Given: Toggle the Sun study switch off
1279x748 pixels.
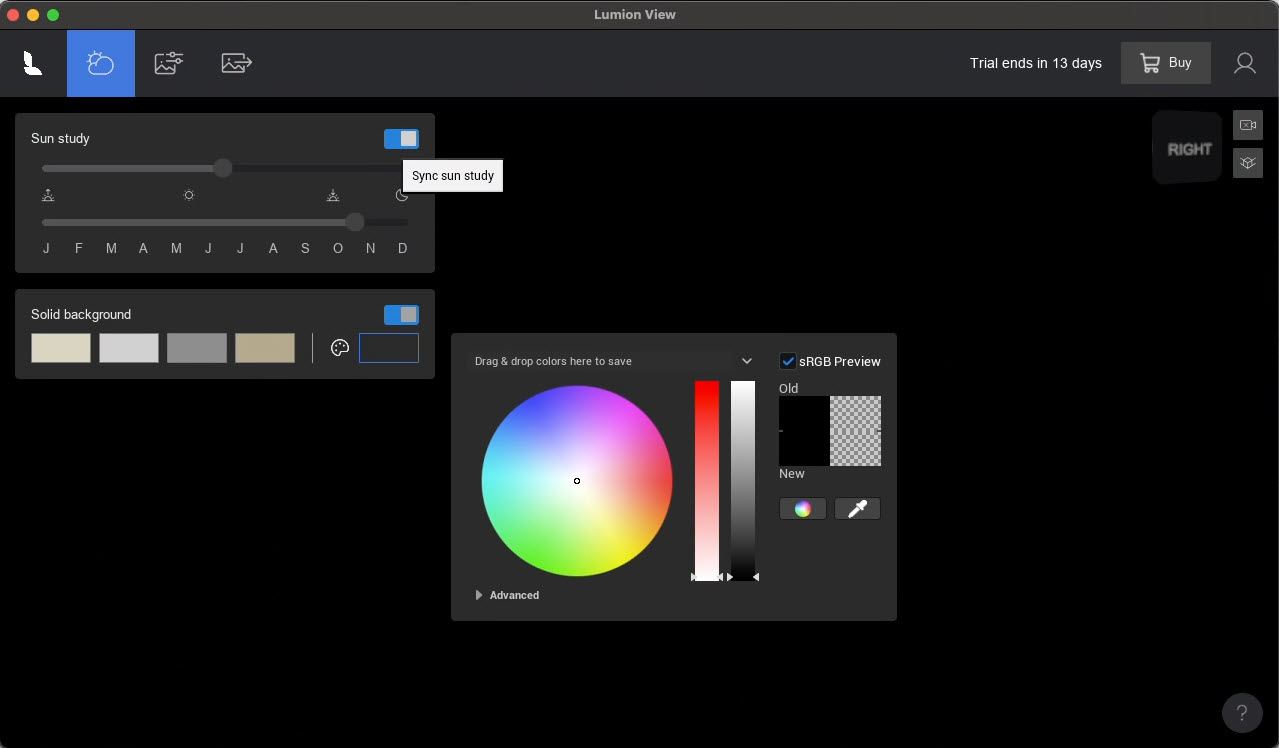Looking at the screenshot, I should click(x=401, y=138).
